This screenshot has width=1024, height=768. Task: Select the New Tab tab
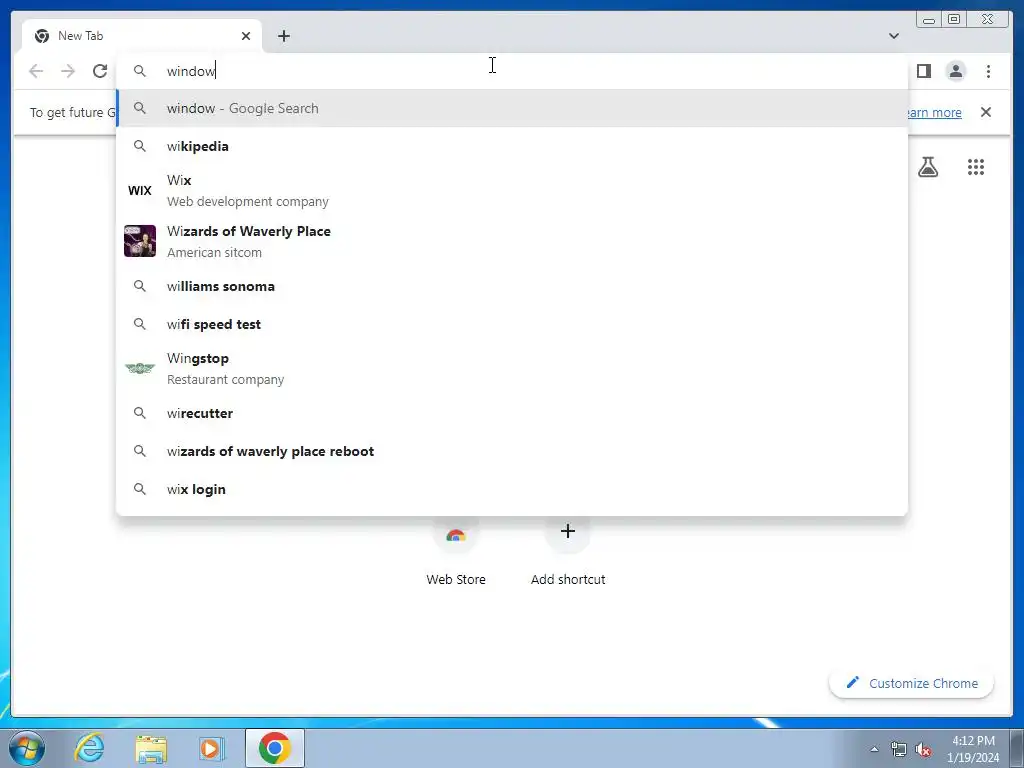coord(142,36)
